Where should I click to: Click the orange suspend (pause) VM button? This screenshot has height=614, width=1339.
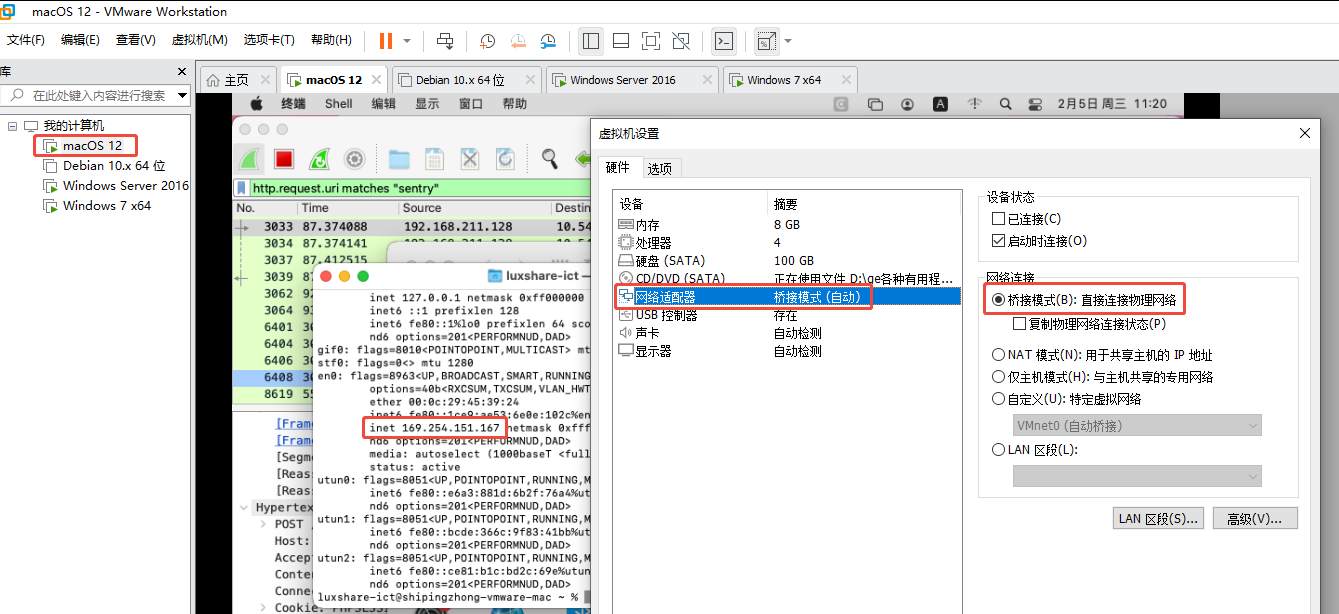pos(386,41)
